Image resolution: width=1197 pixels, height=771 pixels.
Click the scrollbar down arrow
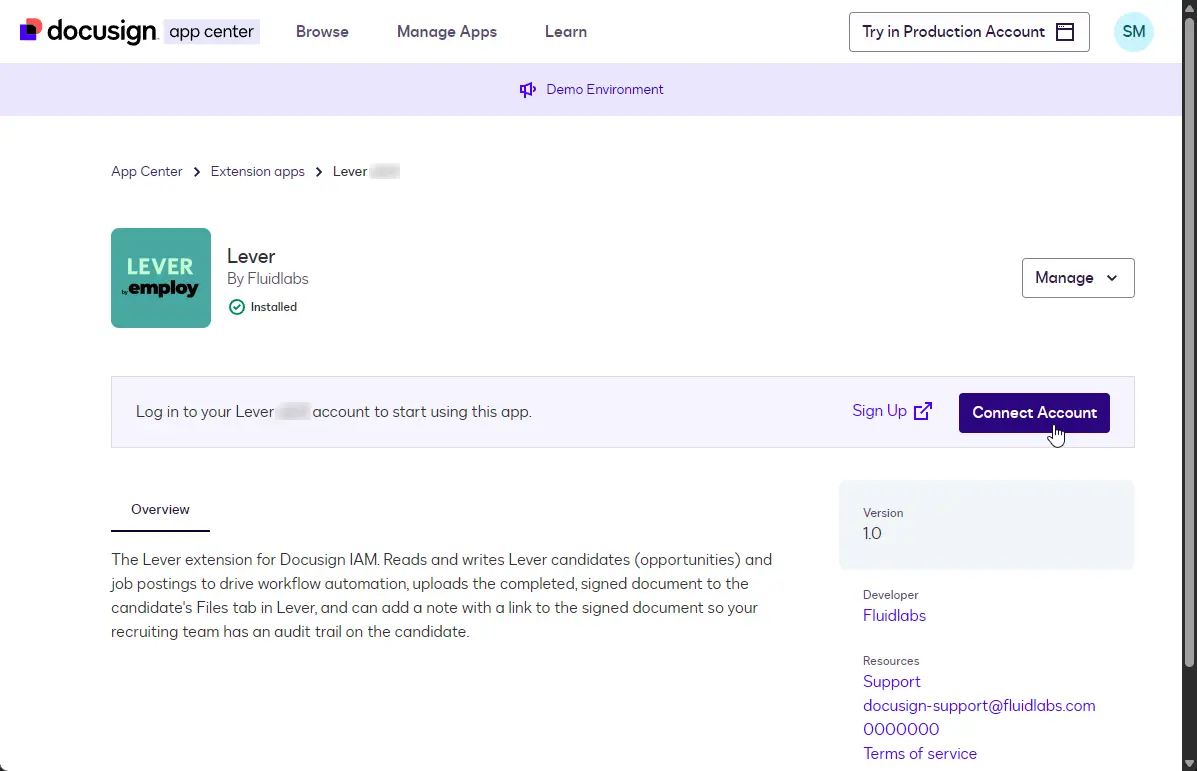[x=1189, y=763]
